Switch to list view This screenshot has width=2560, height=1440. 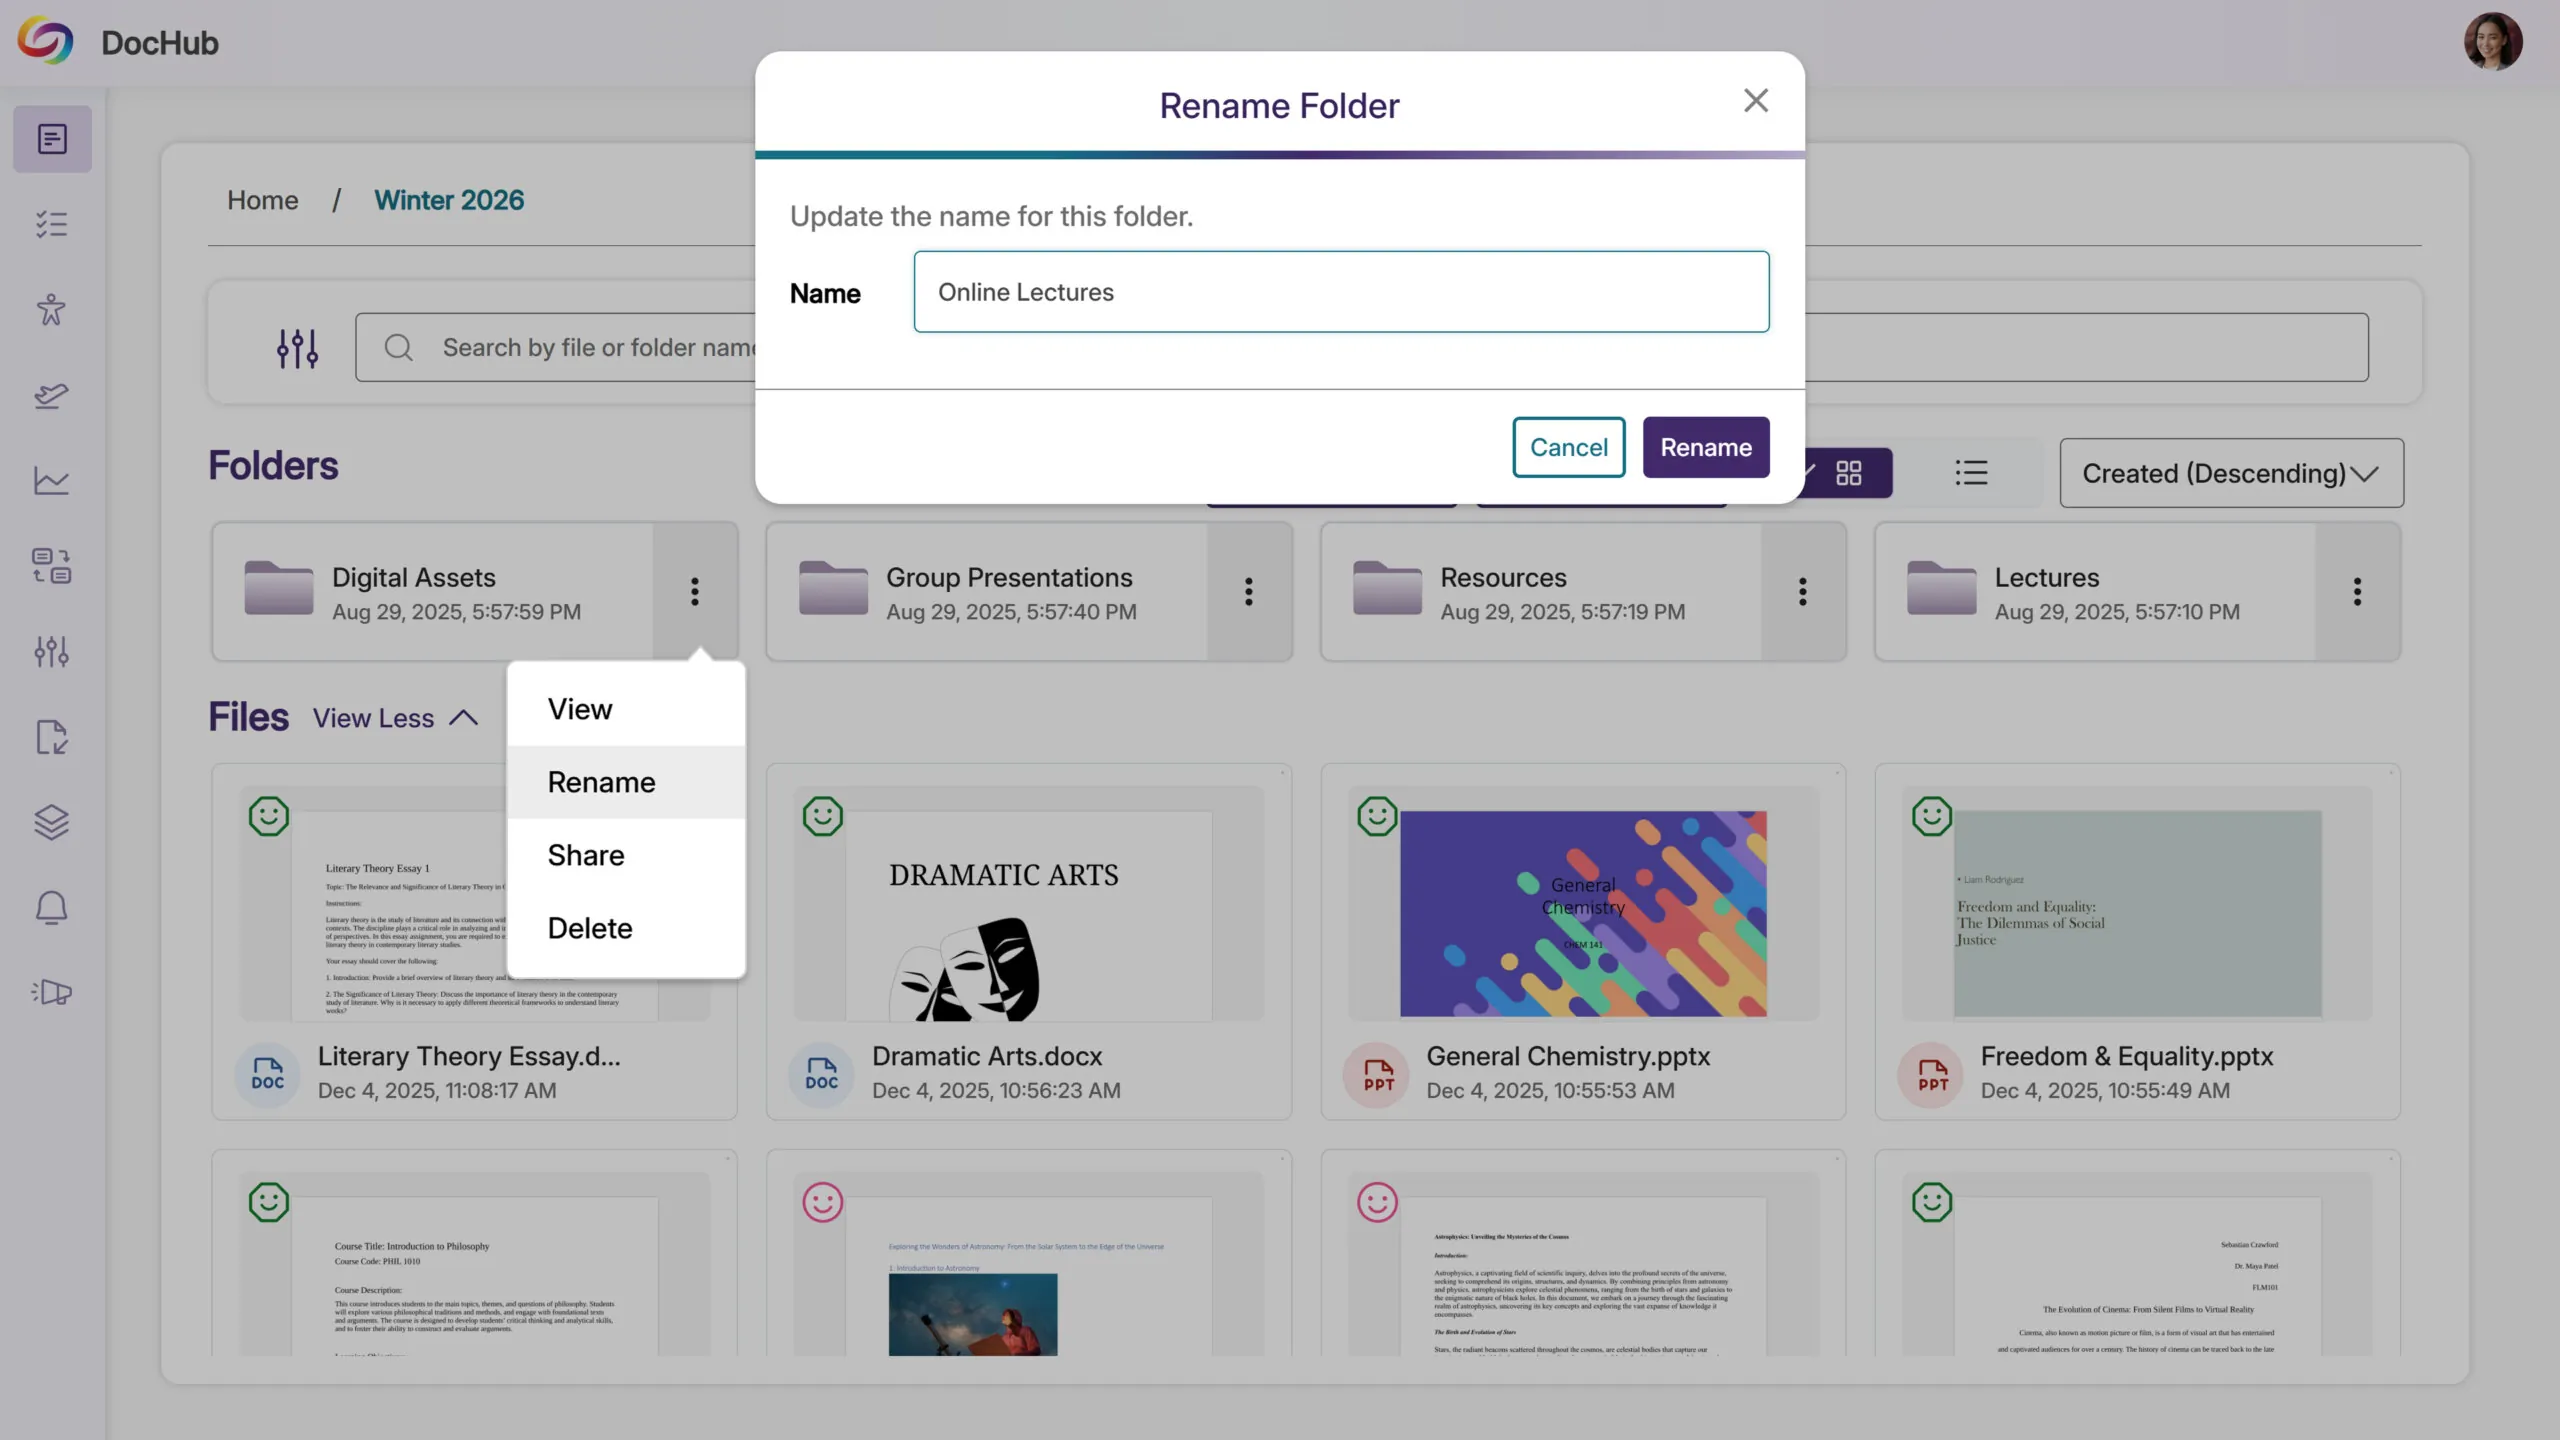coord(1971,473)
